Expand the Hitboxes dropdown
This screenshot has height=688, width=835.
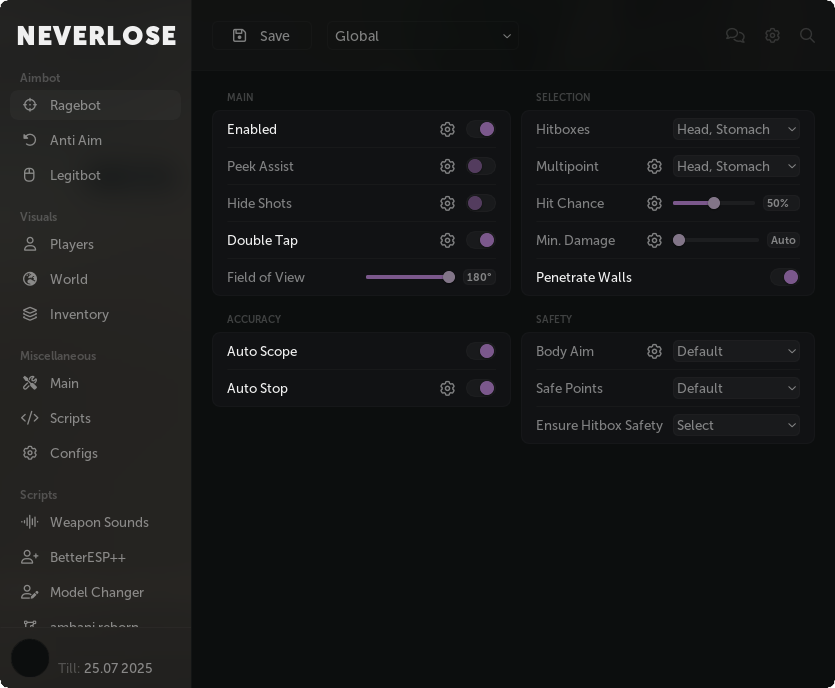coord(736,129)
